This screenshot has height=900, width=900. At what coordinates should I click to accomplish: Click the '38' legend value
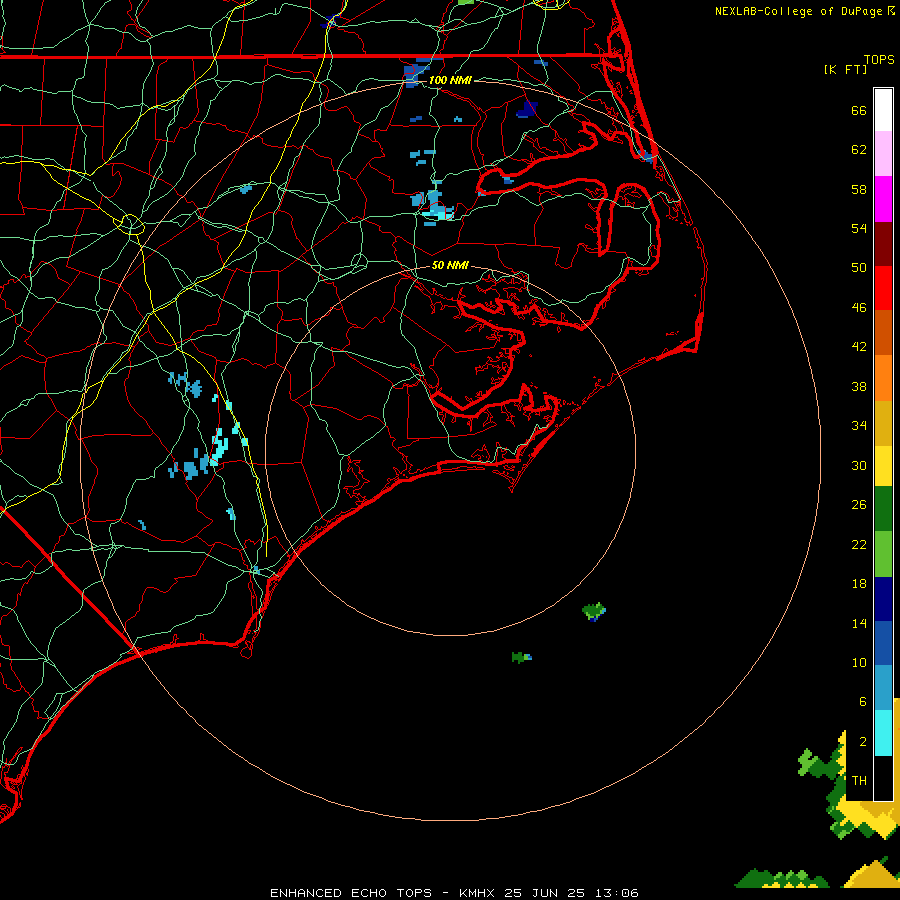pos(859,386)
